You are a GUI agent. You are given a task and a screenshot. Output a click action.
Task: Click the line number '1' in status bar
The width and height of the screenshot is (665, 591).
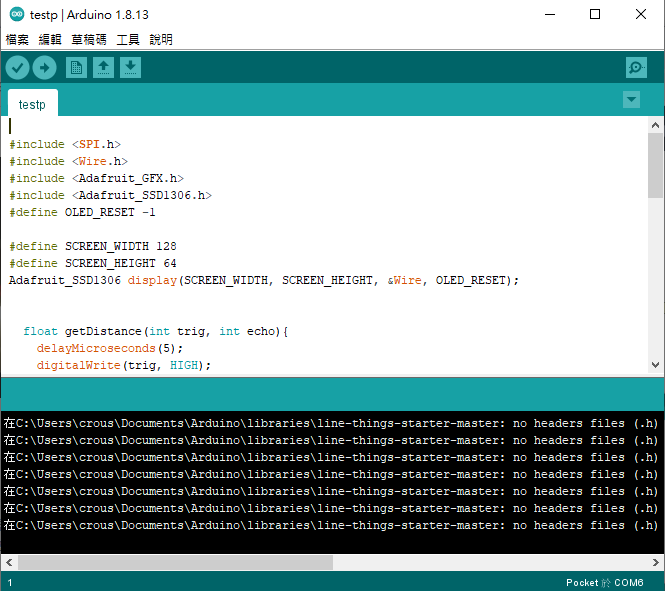(x=10, y=583)
